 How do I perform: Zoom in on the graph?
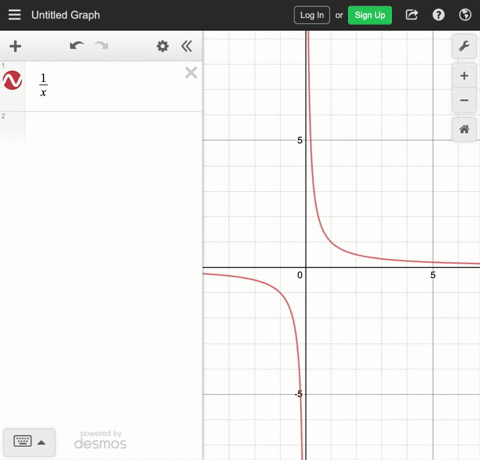(464, 76)
